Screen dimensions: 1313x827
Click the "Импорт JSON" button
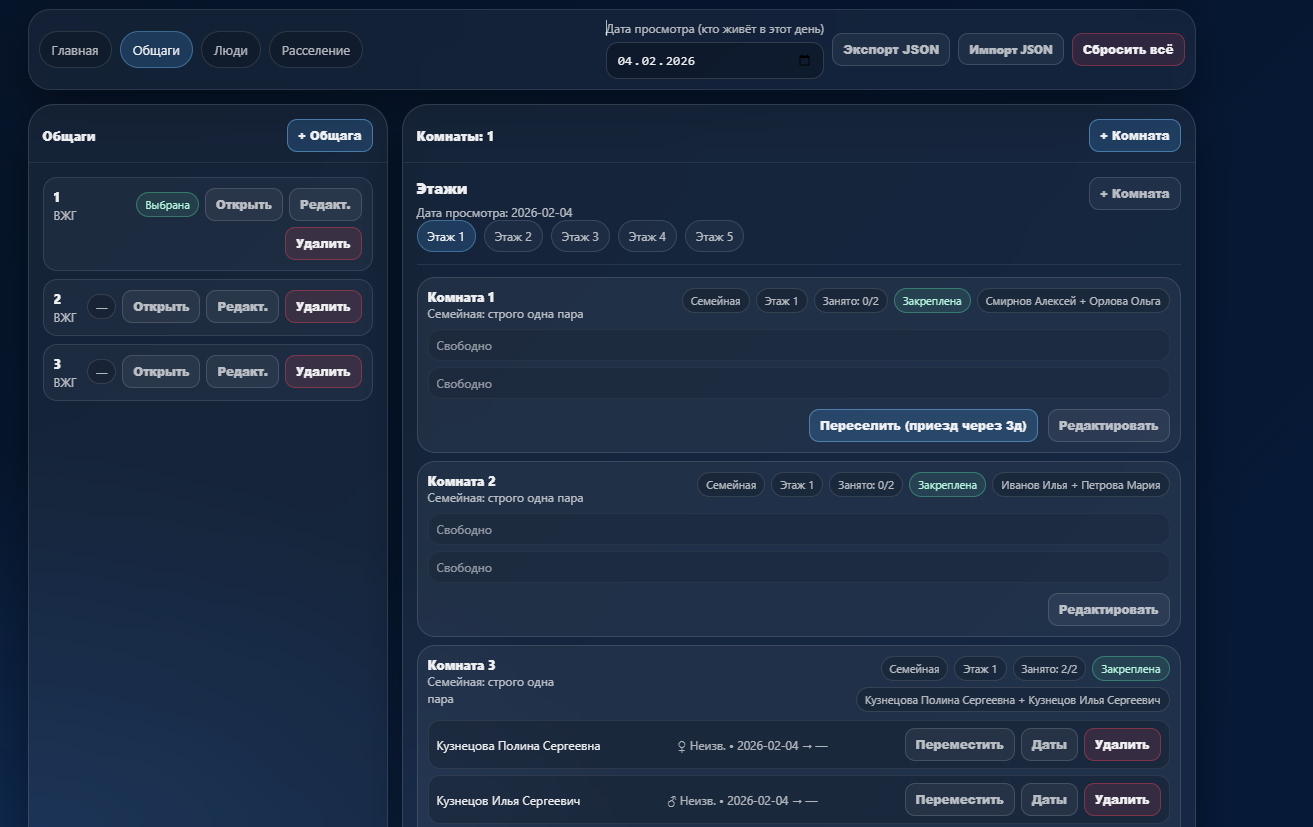point(1010,50)
